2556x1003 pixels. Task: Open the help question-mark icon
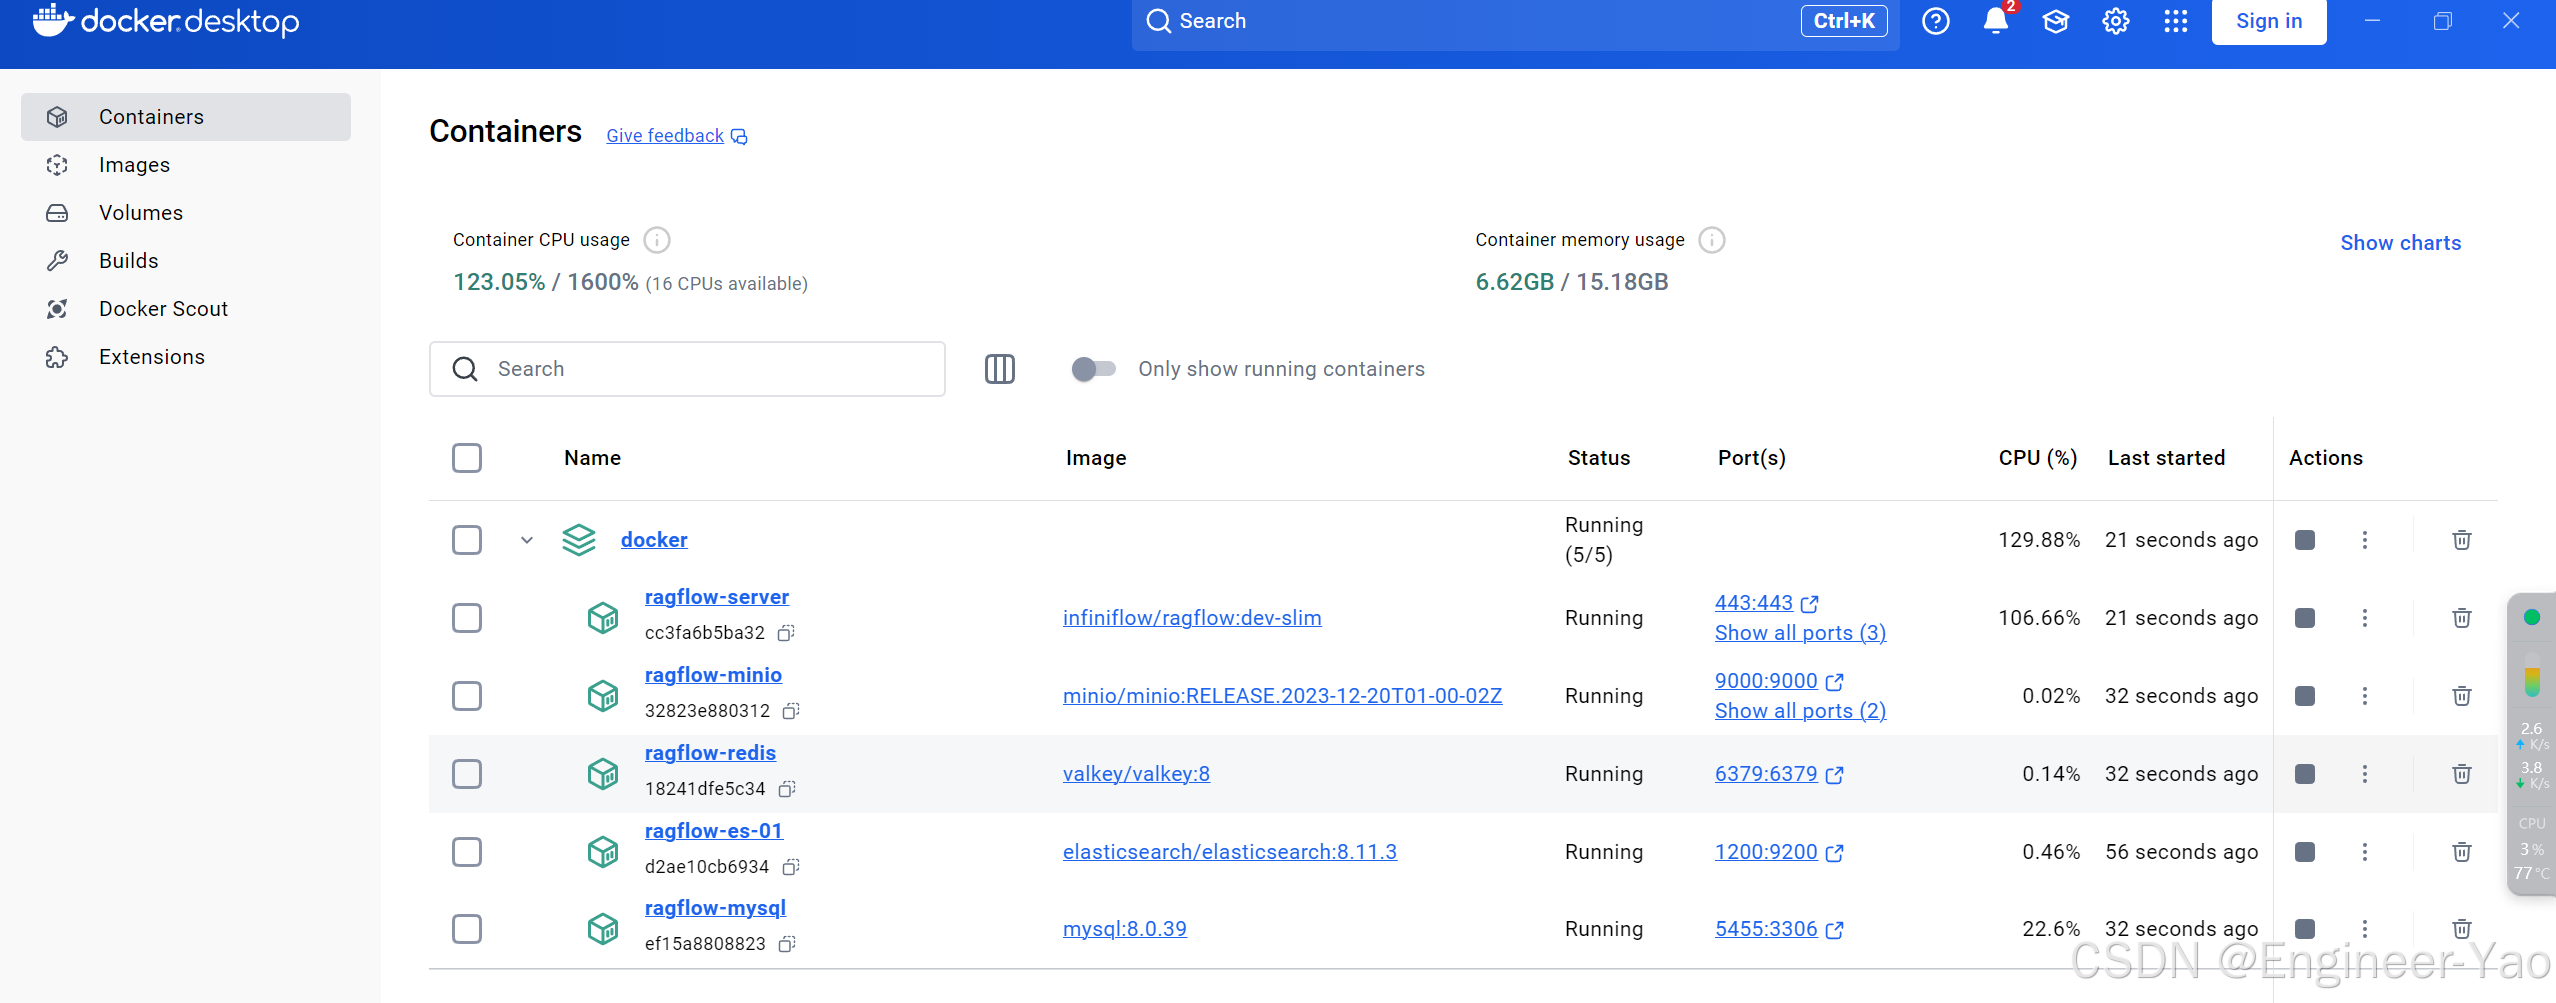tap(1936, 21)
